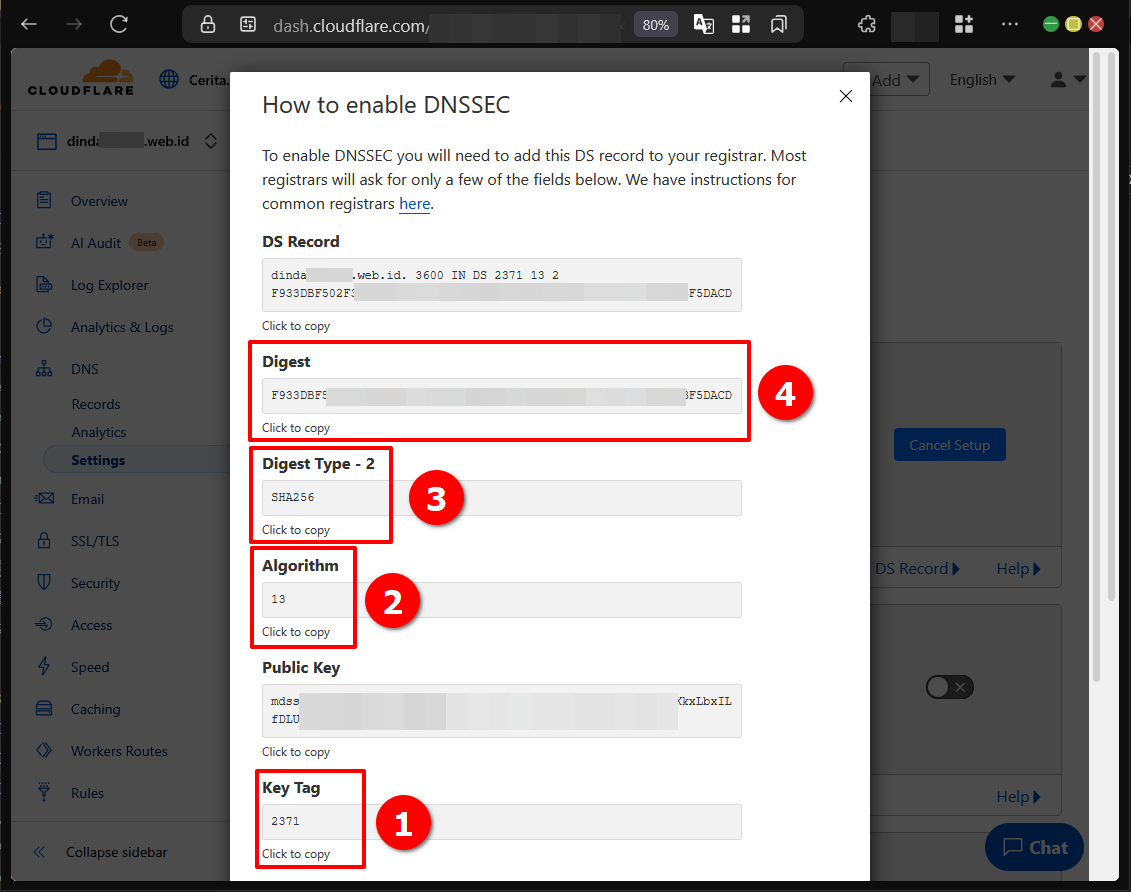Viewport: 1131px width, 892px height.
Task: Click the Cloudflare logo
Action: point(81,78)
